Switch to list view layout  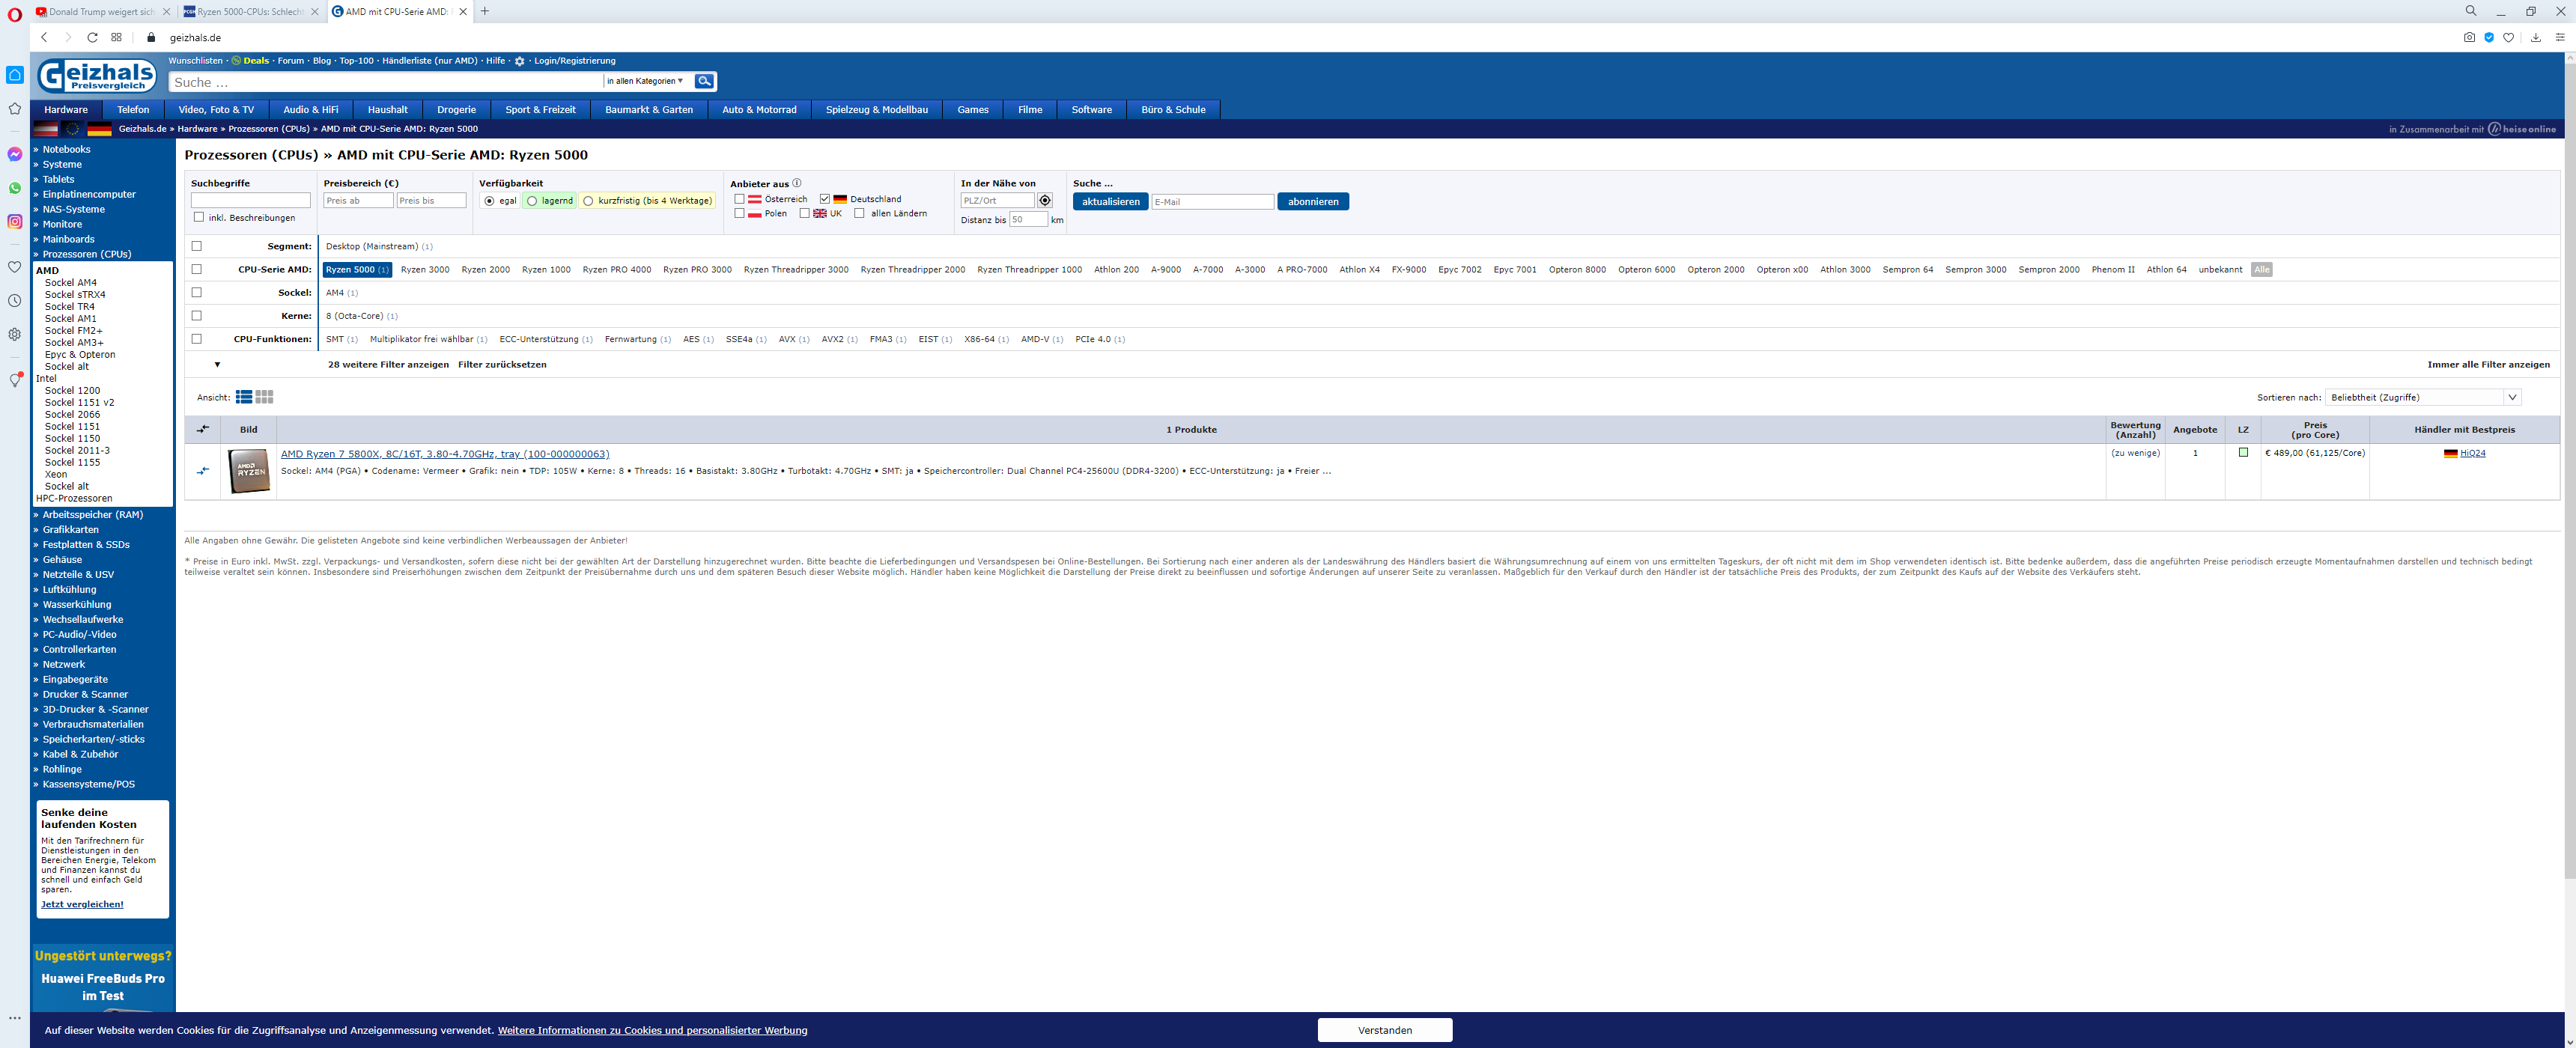[243, 397]
